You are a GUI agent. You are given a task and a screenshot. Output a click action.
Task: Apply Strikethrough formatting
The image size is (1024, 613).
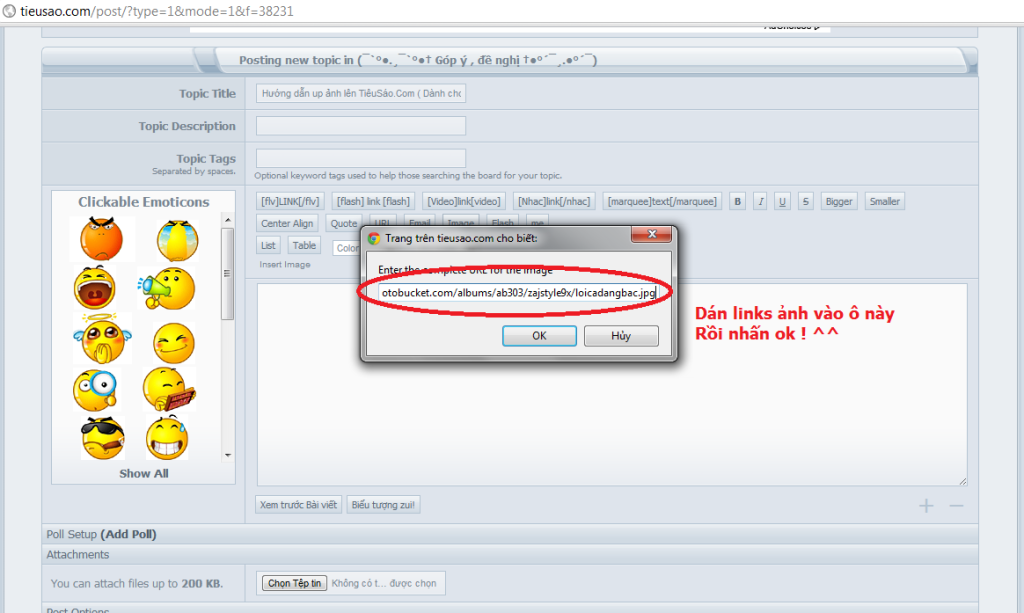[x=806, y=201]
